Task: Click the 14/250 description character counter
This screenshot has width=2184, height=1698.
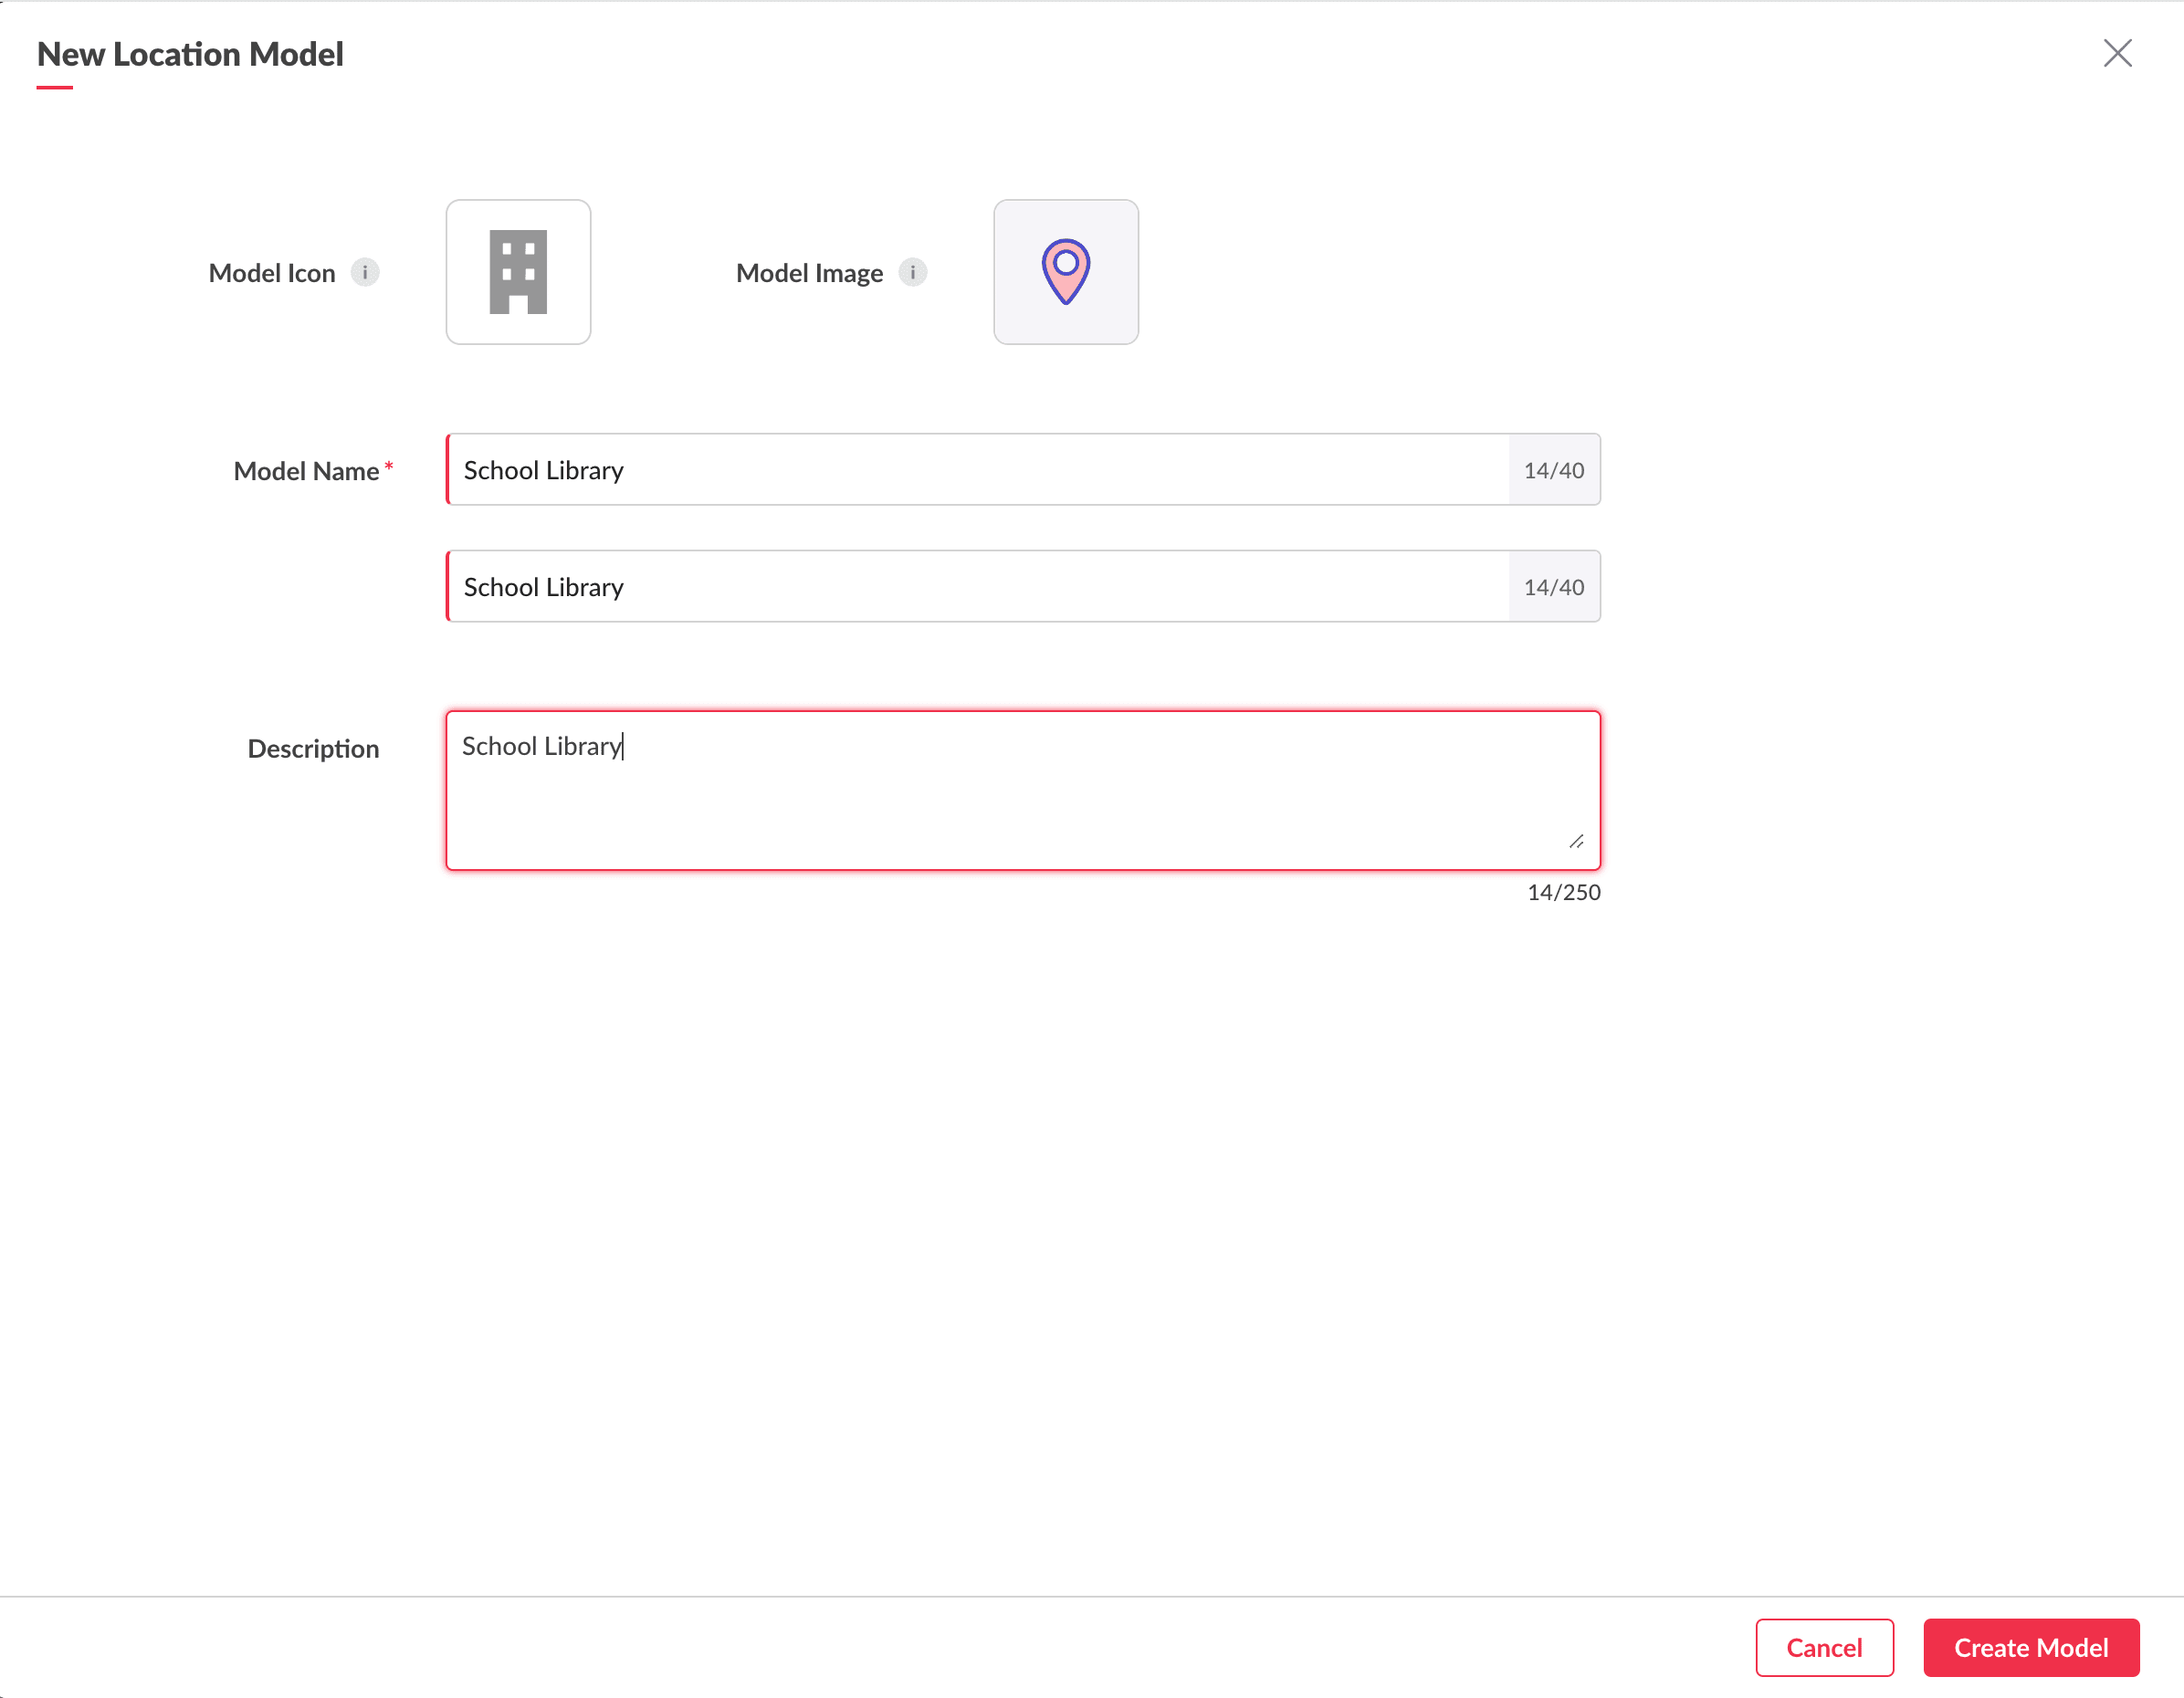Action: click(1563, 892)
